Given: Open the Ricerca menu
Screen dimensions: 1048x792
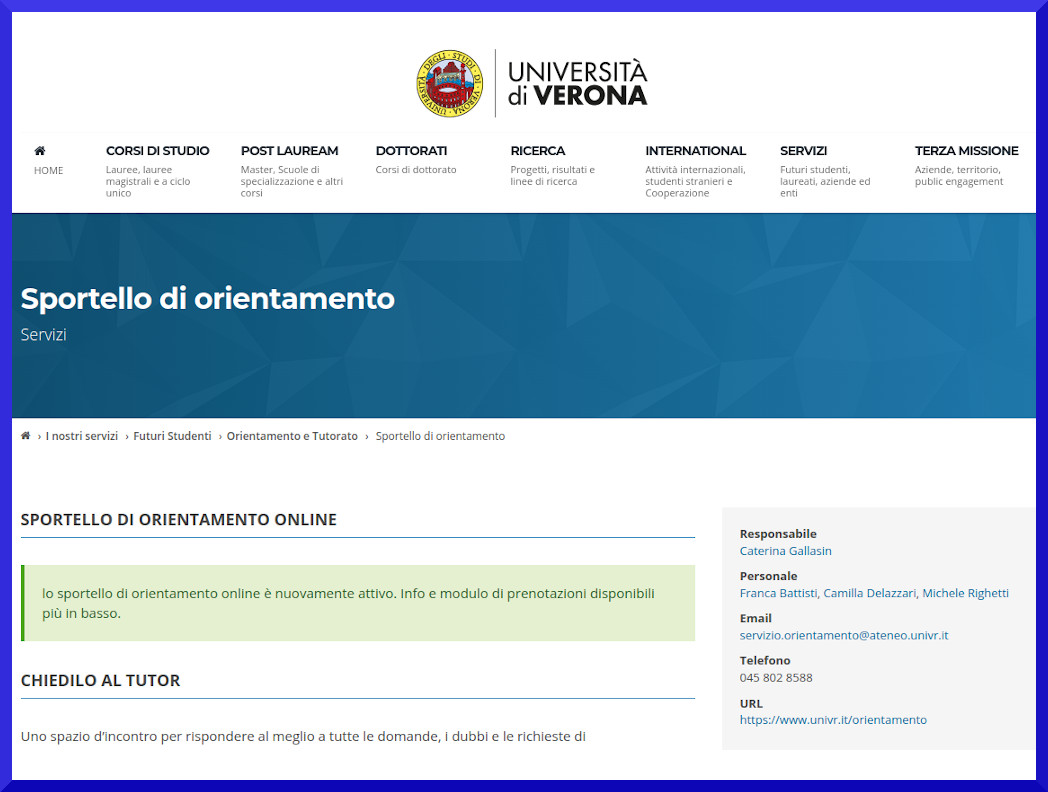Looking at the screenshot, I should point(537,151).
